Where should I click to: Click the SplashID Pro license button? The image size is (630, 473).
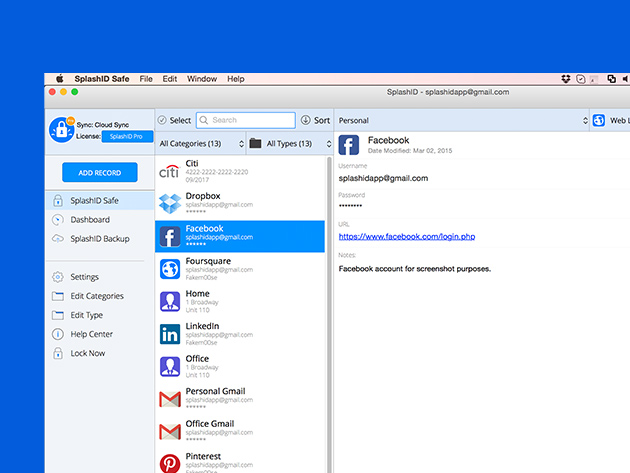(x=127, y=136)
